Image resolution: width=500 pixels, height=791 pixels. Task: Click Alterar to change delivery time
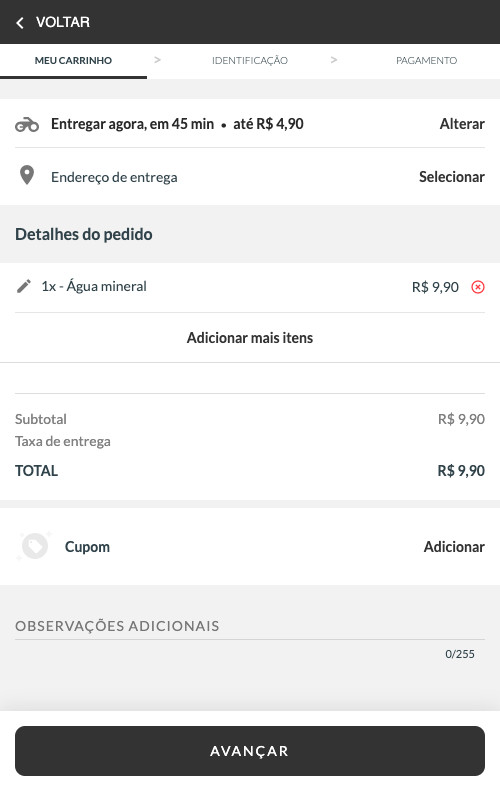pyautogui.click(x=462, y=124)
